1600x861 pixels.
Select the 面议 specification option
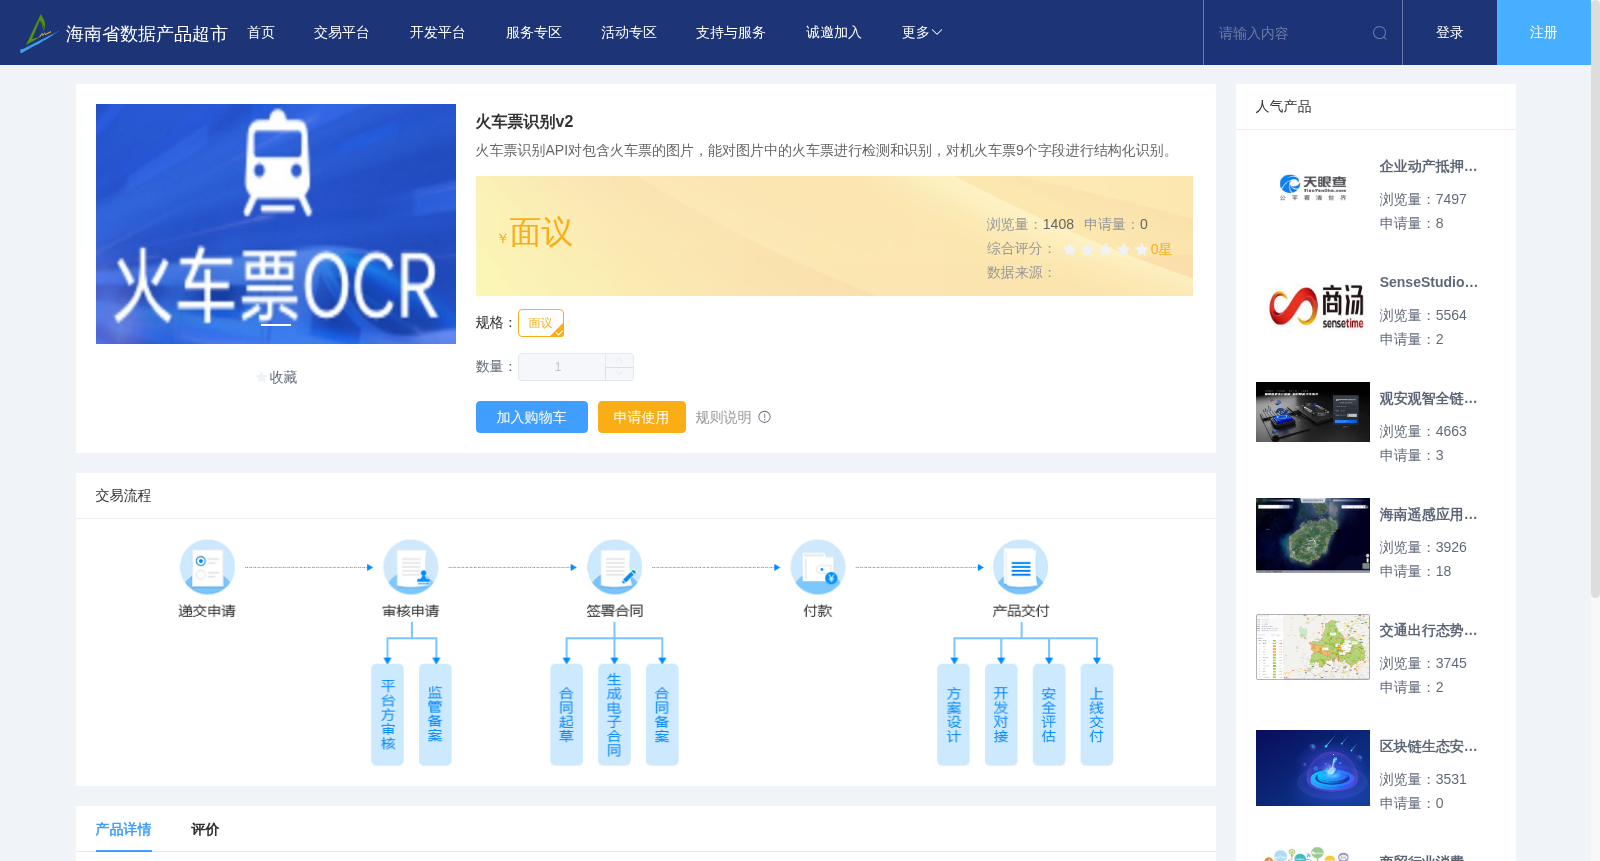pos(541,323)
